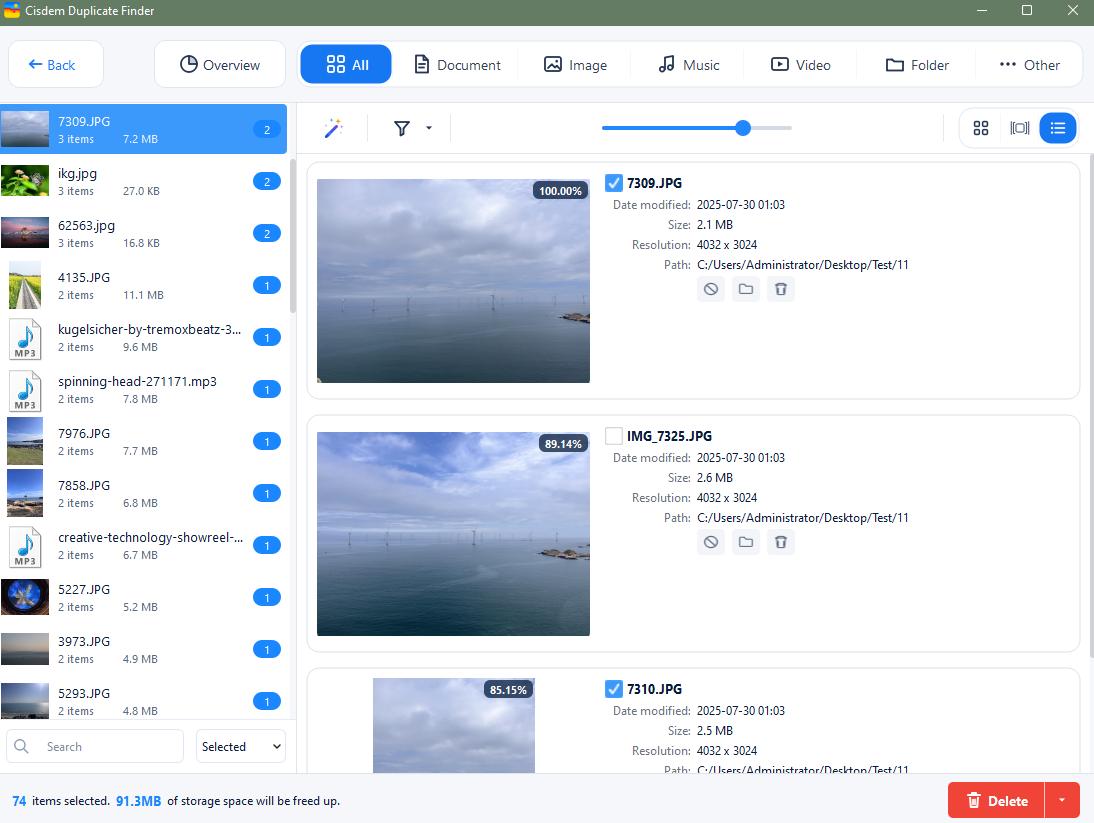Select the All tab
Image resolution: width=1094 pixels, height=823 pixels.
[346, 64]
